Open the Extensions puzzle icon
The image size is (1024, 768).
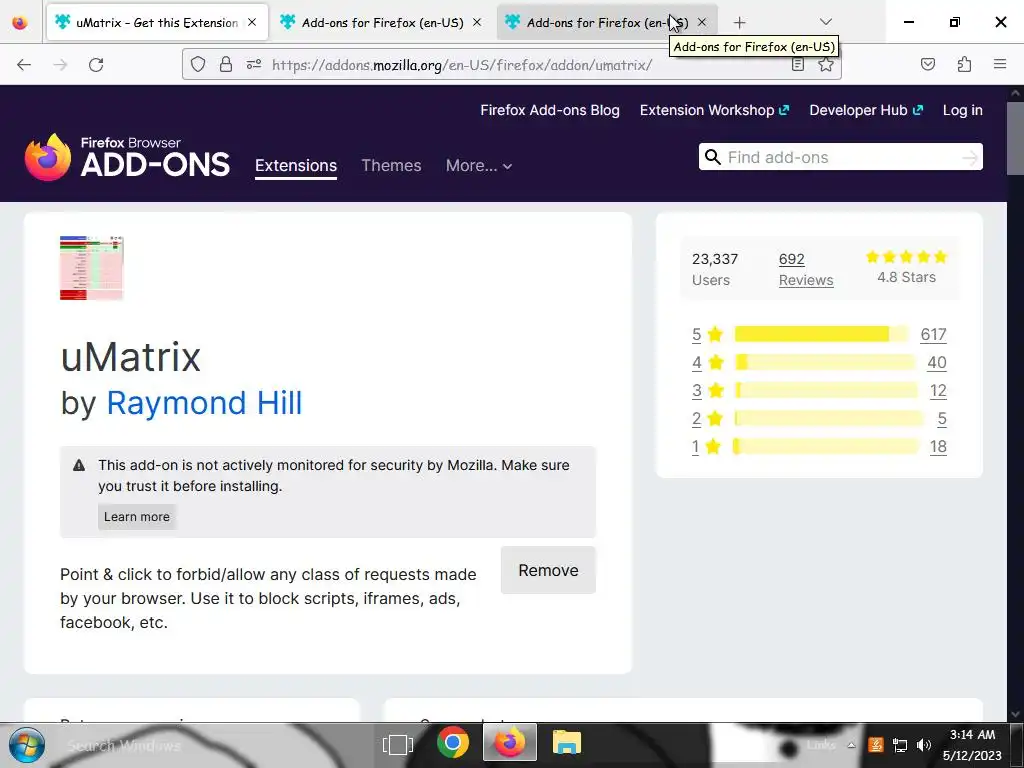[964, 65]
